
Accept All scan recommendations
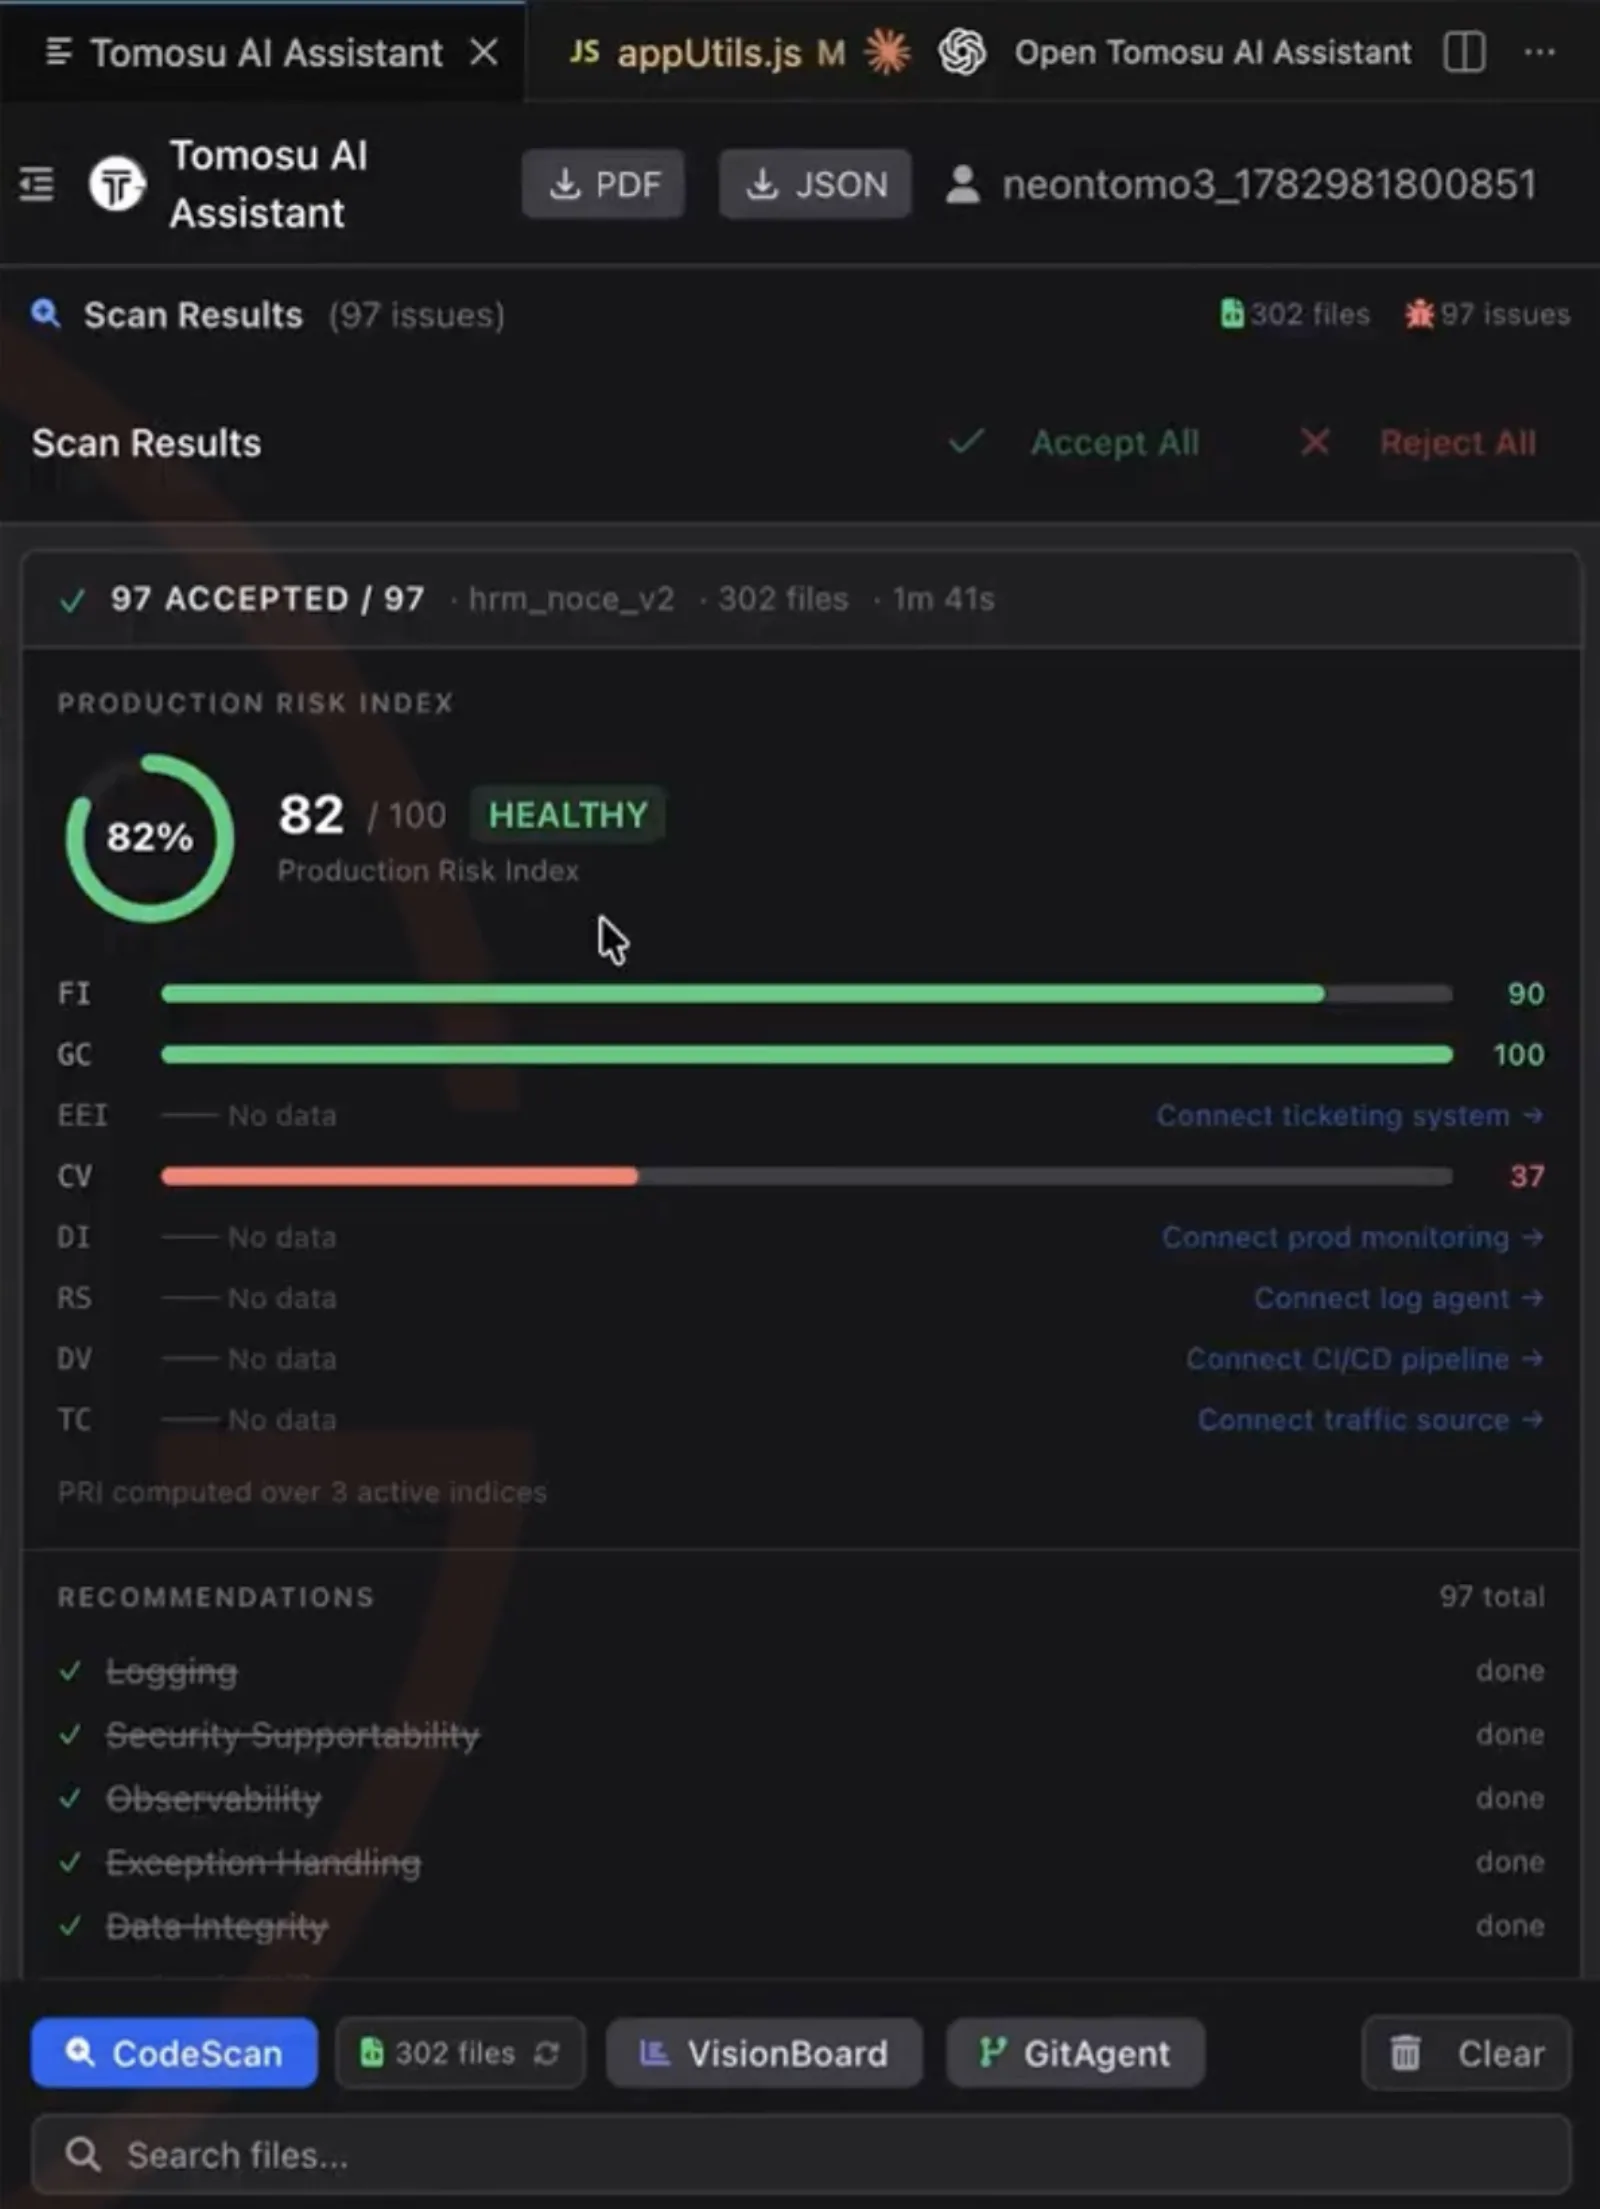click(x=1074, y=442)
